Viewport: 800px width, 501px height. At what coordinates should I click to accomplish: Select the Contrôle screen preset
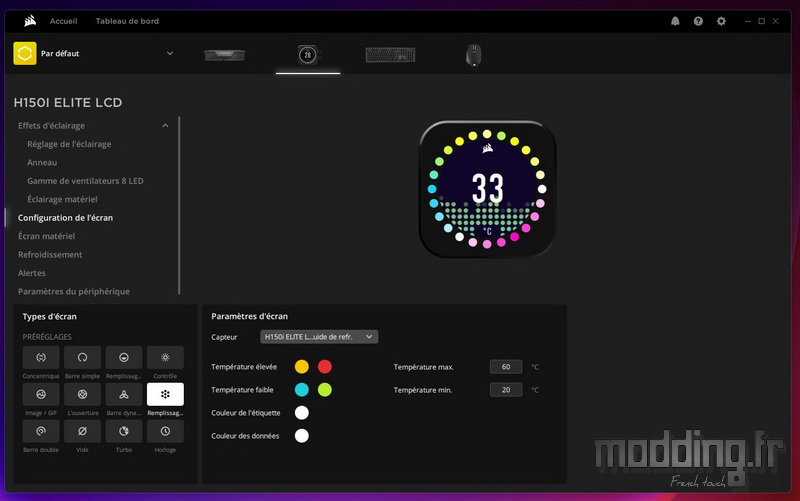click(x=165, y=358)
